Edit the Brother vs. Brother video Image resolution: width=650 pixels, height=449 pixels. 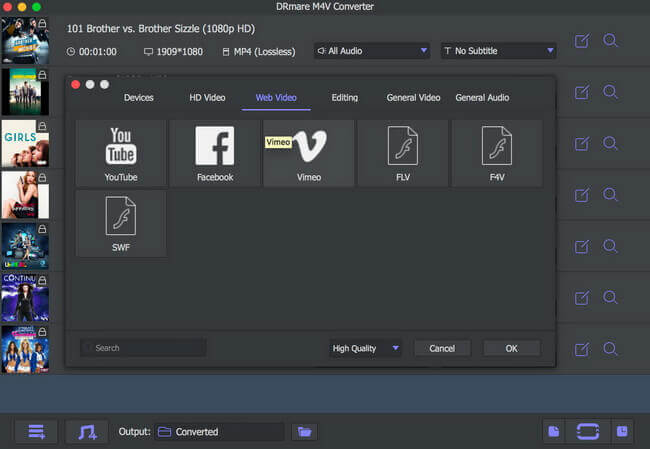pos(582,41)
